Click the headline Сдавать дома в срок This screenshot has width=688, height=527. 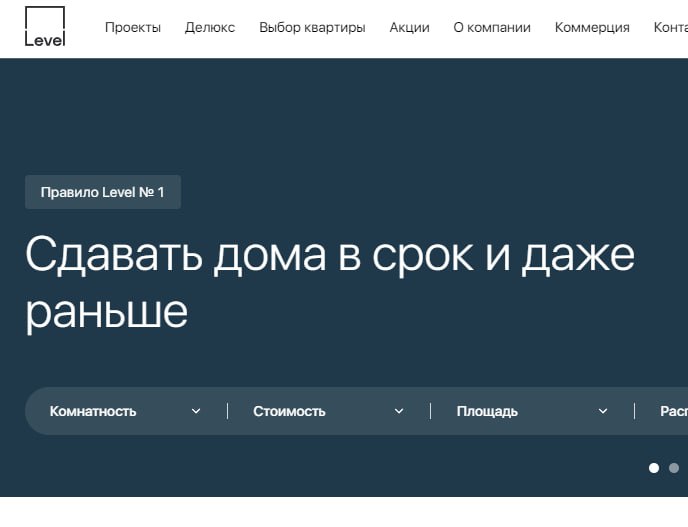[x=249, y=255]
